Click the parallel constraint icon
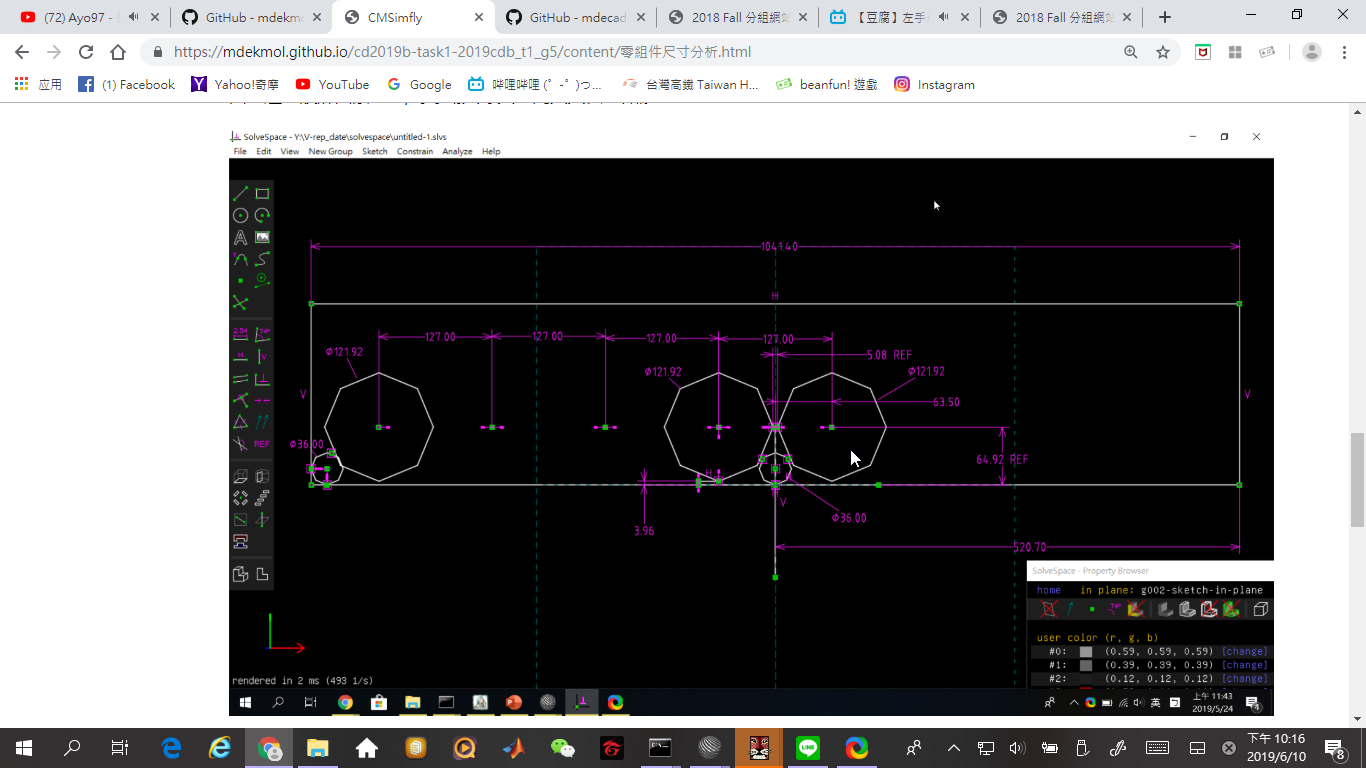This screenshot has height=768, width=1366. 240,378
